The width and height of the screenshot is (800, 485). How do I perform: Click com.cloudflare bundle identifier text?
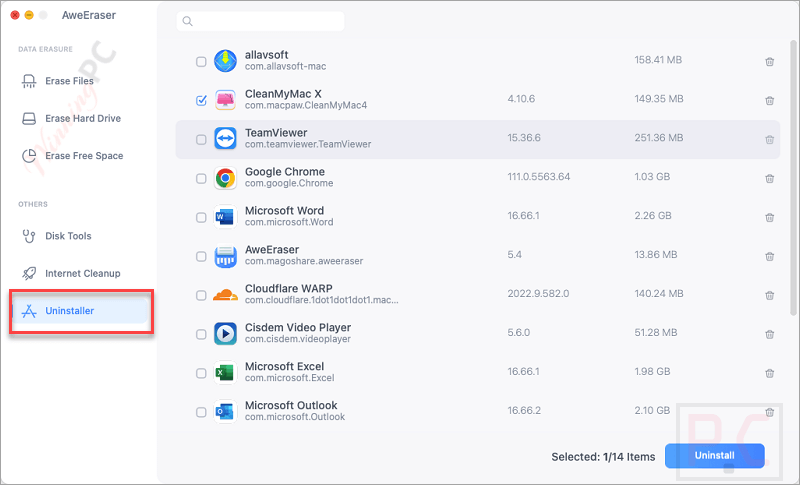coord(321,300)
